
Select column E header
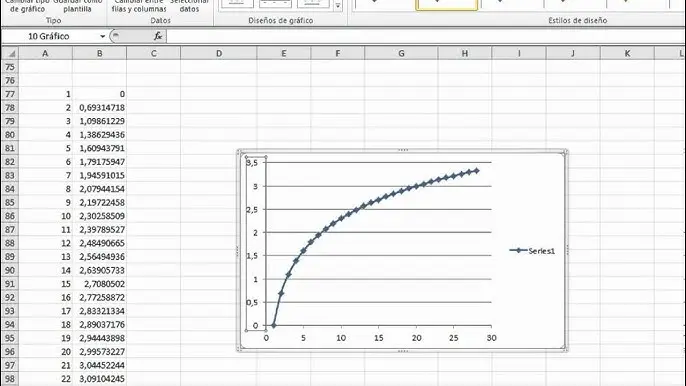coord(284,53)
